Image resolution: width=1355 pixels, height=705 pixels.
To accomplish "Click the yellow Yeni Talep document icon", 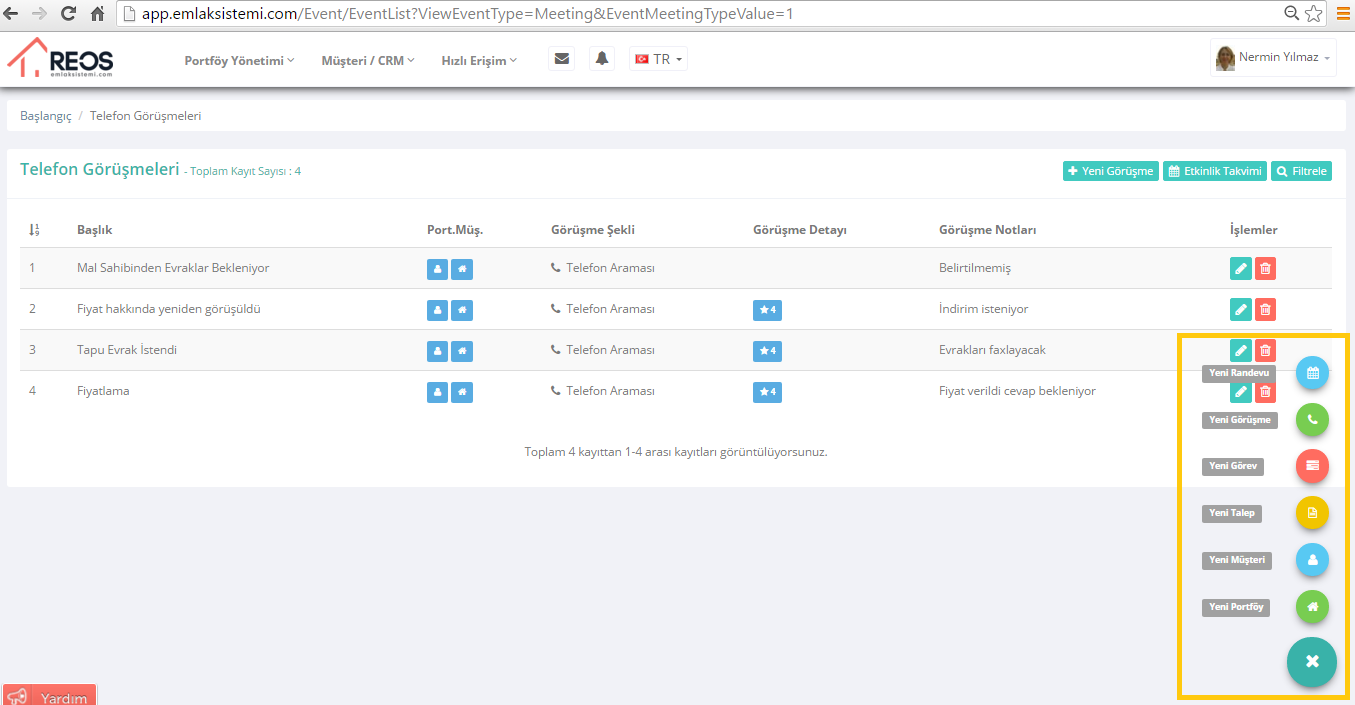I will (1312, 513).
